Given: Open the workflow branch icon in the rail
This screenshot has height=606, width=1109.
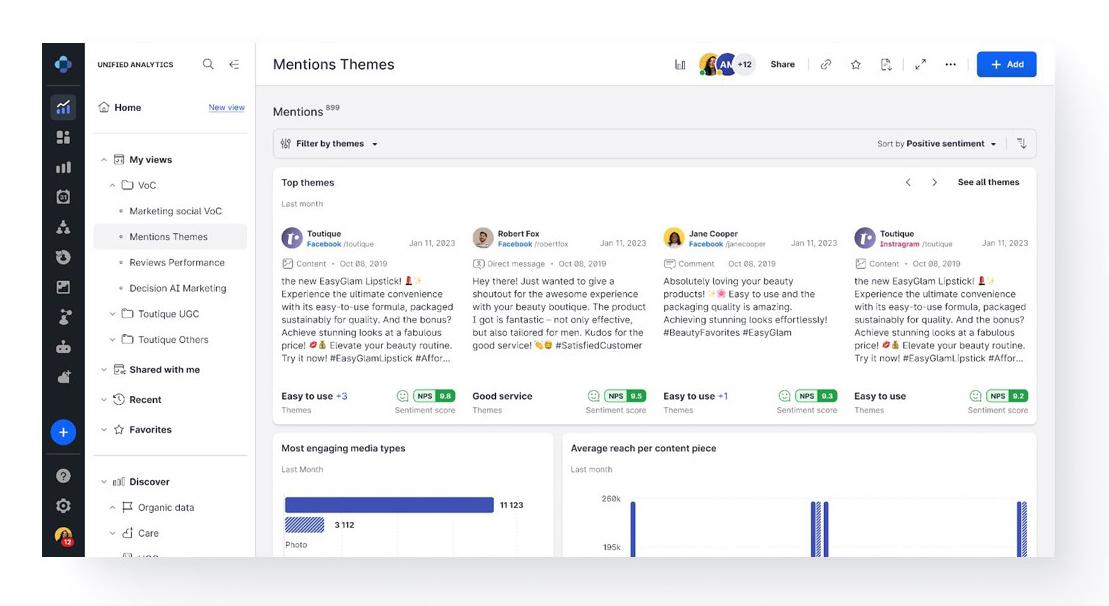Looking at the screenshot, I should click(x=63, y=317).
